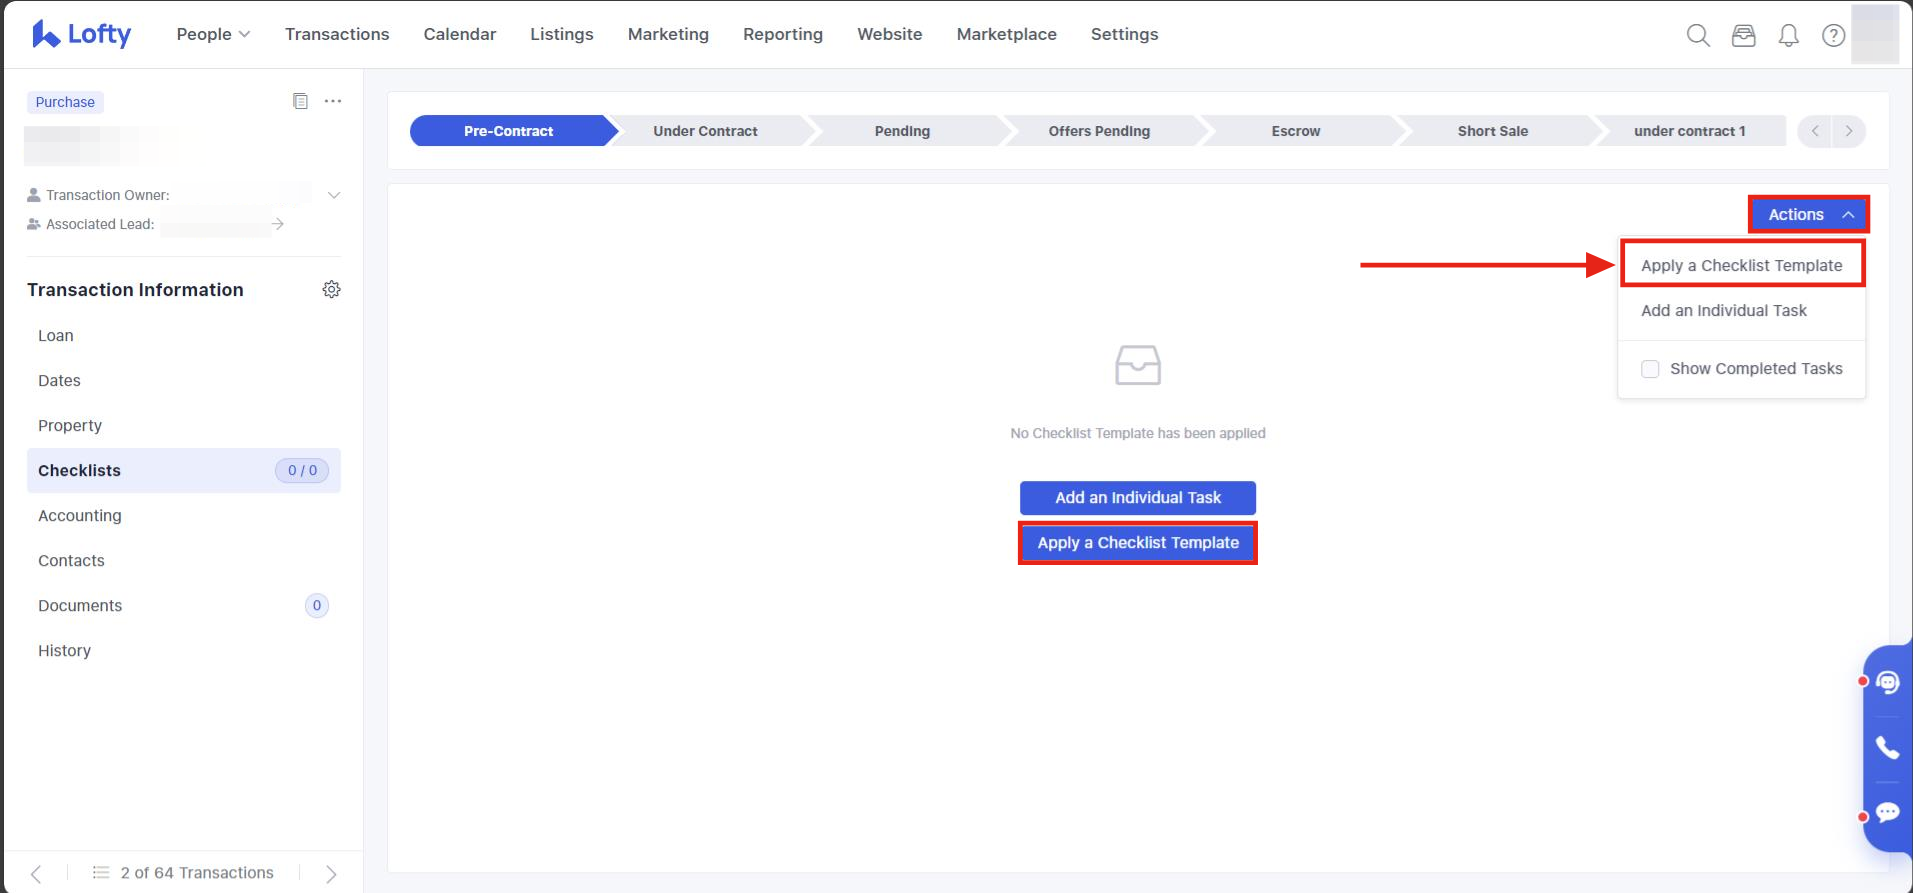
Task: Expand the Transaction Owner dropdown chevron
Action: click(x=334, y=195)
